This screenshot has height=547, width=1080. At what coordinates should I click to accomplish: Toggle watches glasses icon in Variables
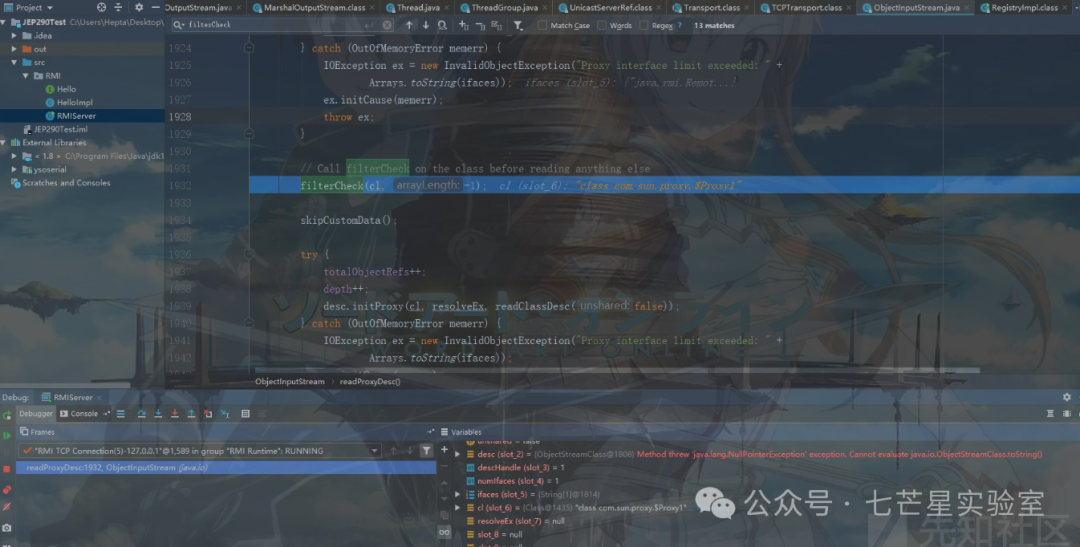(x=444, y=532)
